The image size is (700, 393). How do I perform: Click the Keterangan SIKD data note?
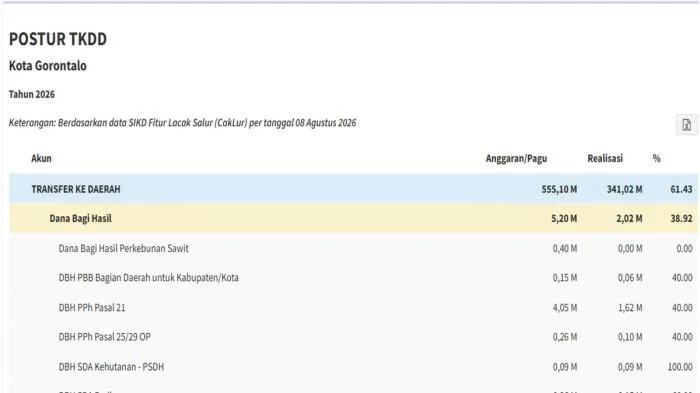tap(183, 123)
